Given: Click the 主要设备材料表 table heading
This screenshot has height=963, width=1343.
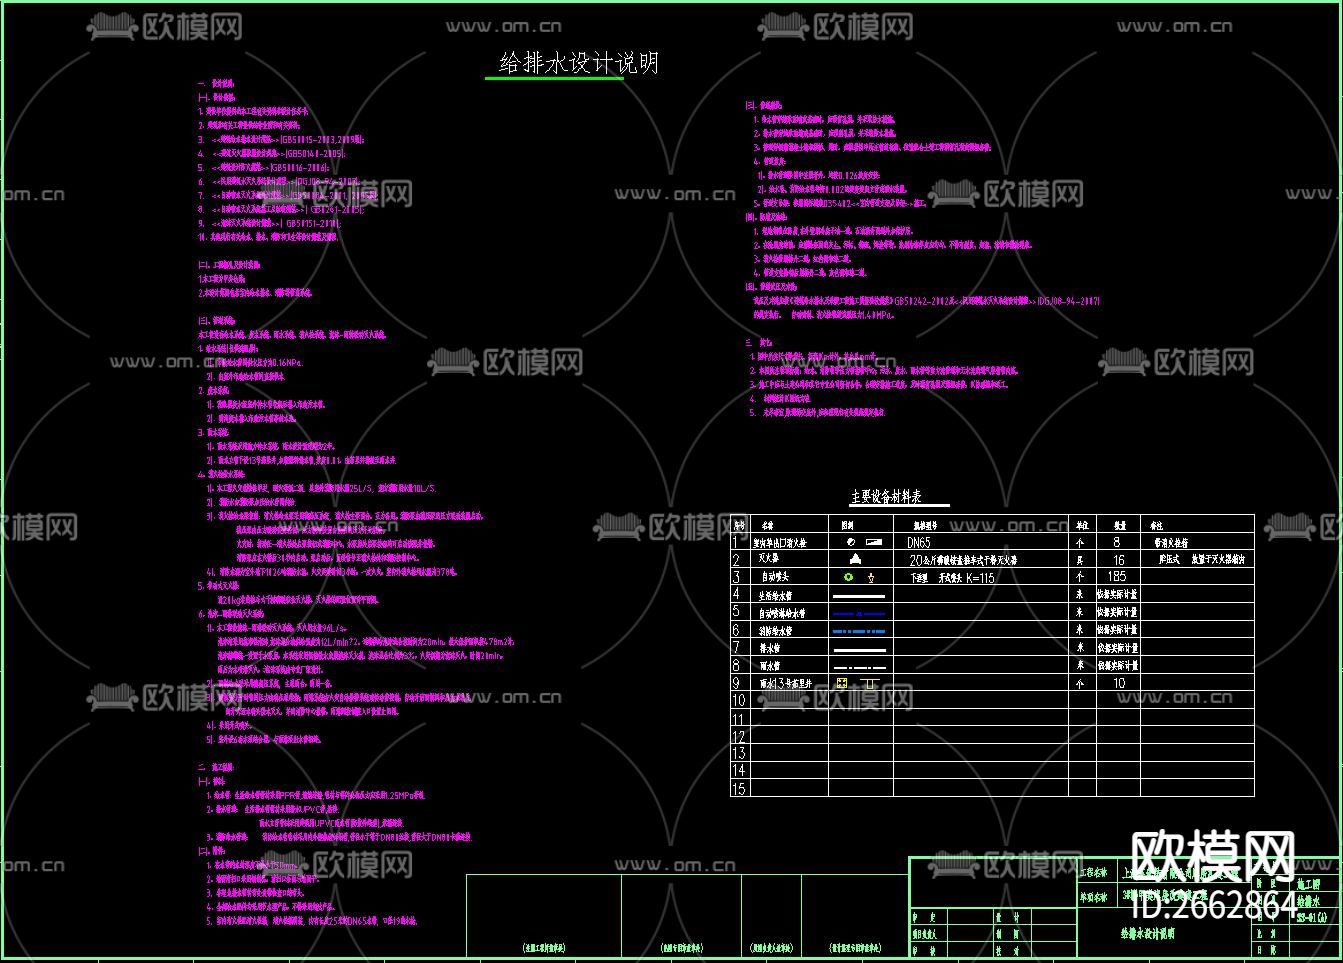Looking at the screenshot, I should [x=886, y=496].
